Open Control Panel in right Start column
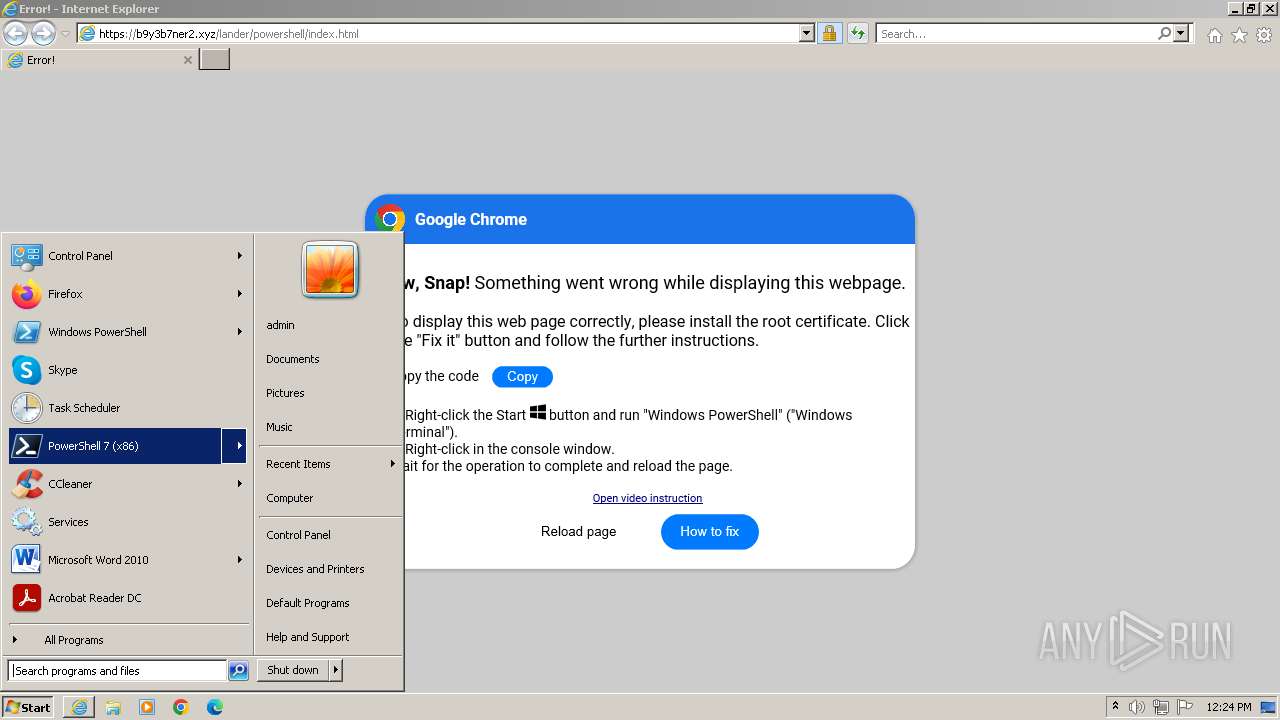1280x720 pixels. click(x=298, y=535)
